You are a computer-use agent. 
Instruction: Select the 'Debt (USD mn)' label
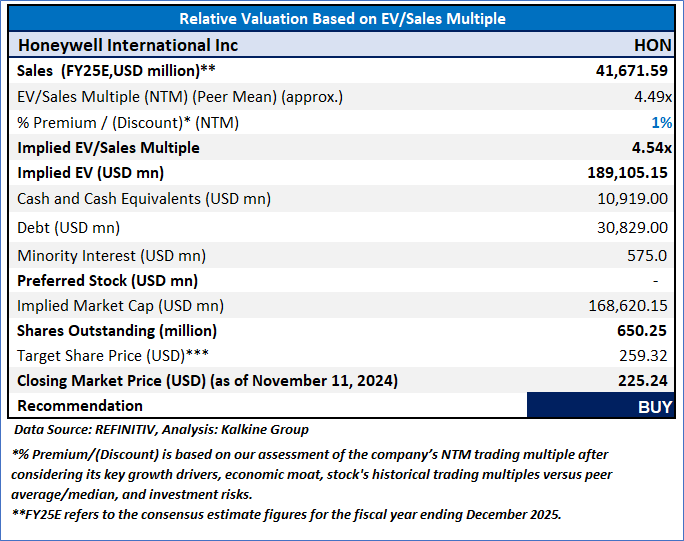pyautogui.click(x=68, y=228)
